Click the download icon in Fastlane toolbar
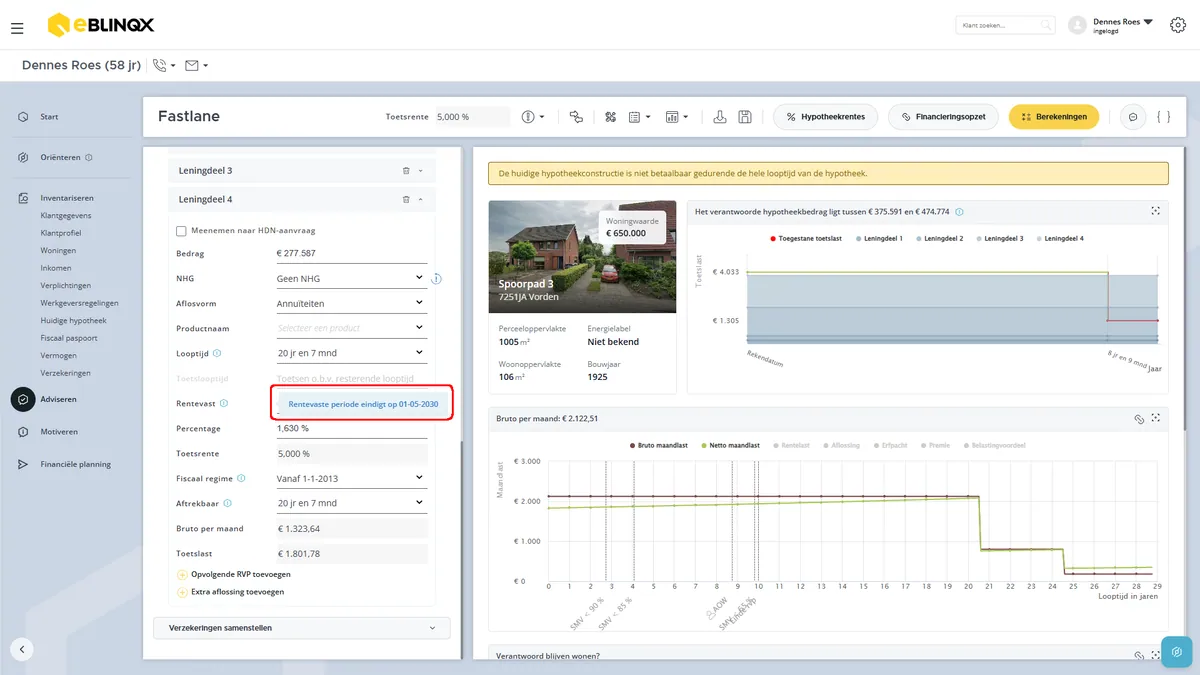Screen dimensions: 1200x675 coord(720,117)
